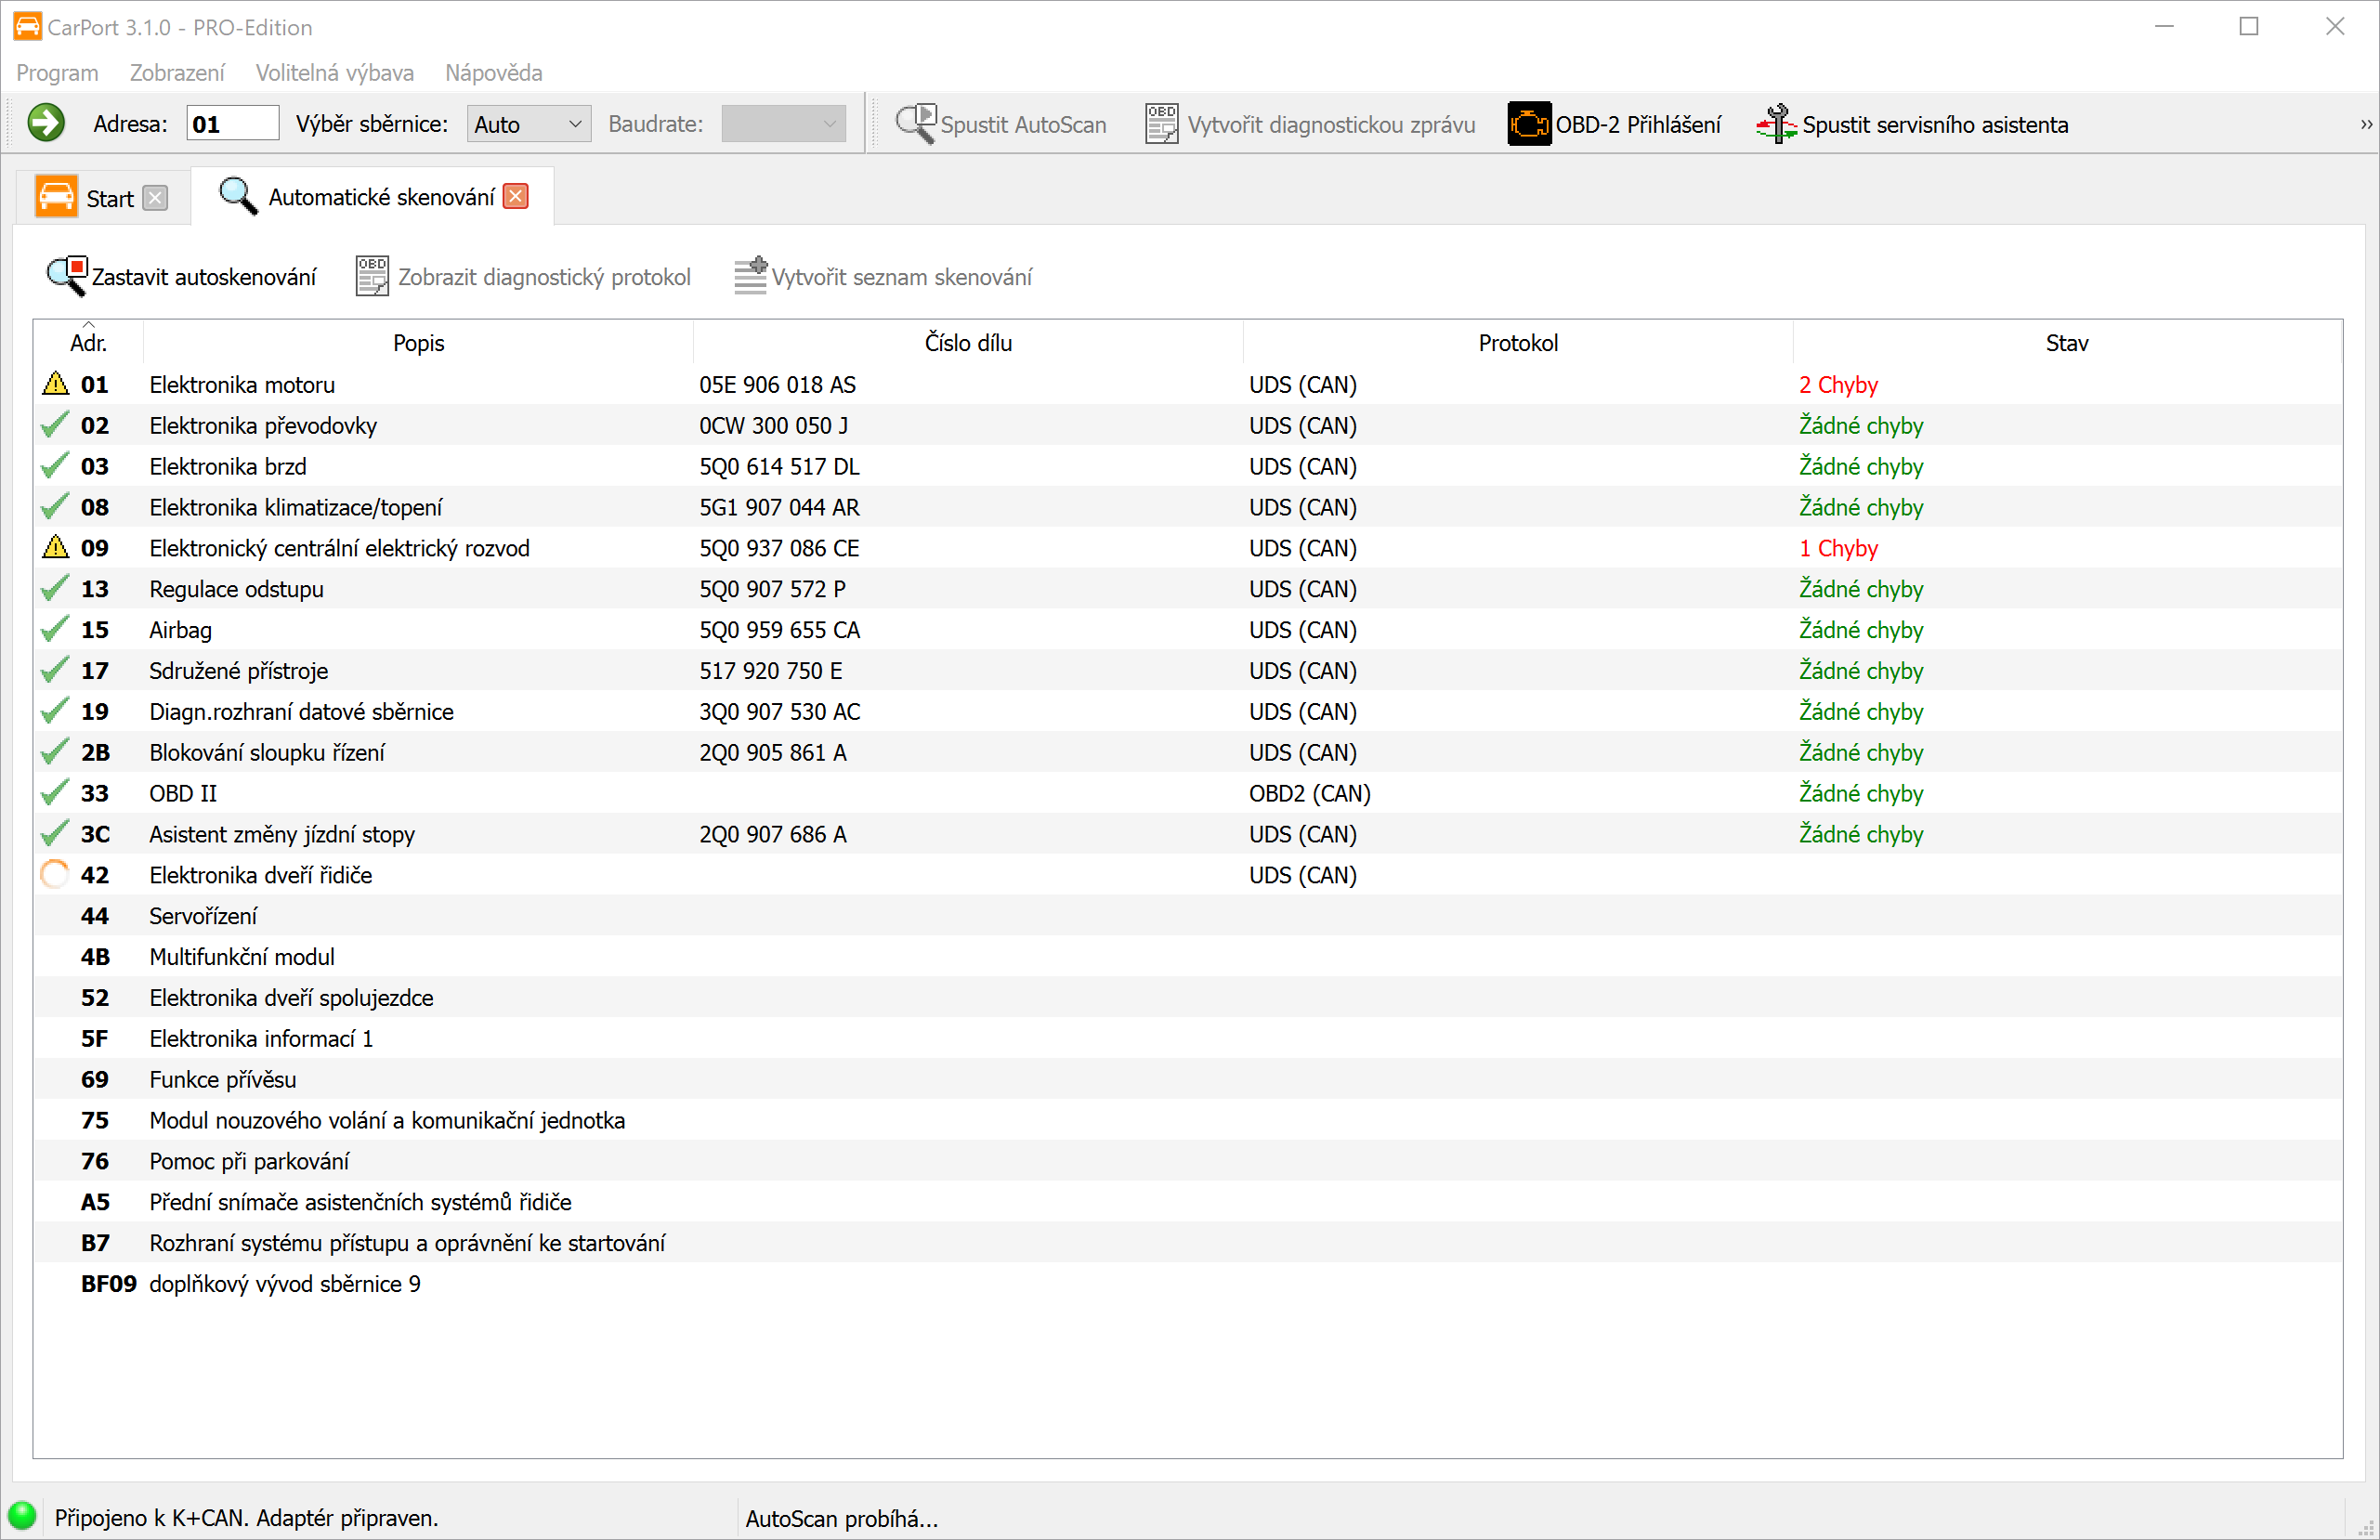Viewport: 2380px width, 1540px height.
Task: Launch Spustit servisního asistenta
Action: [1776, 124]
